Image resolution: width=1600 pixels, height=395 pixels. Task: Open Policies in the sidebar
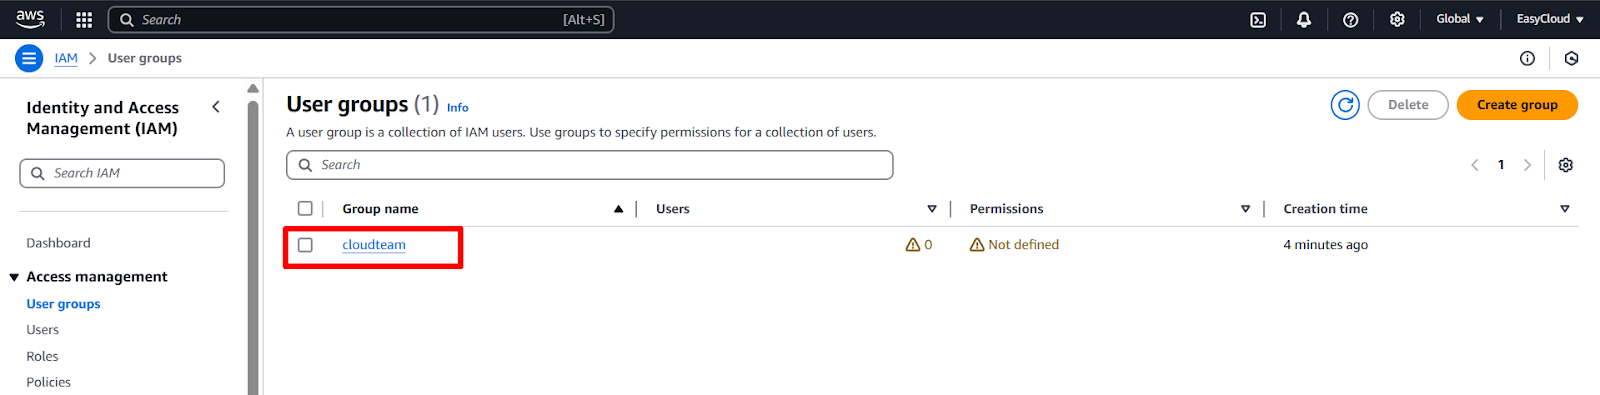(x=49, y=382)
